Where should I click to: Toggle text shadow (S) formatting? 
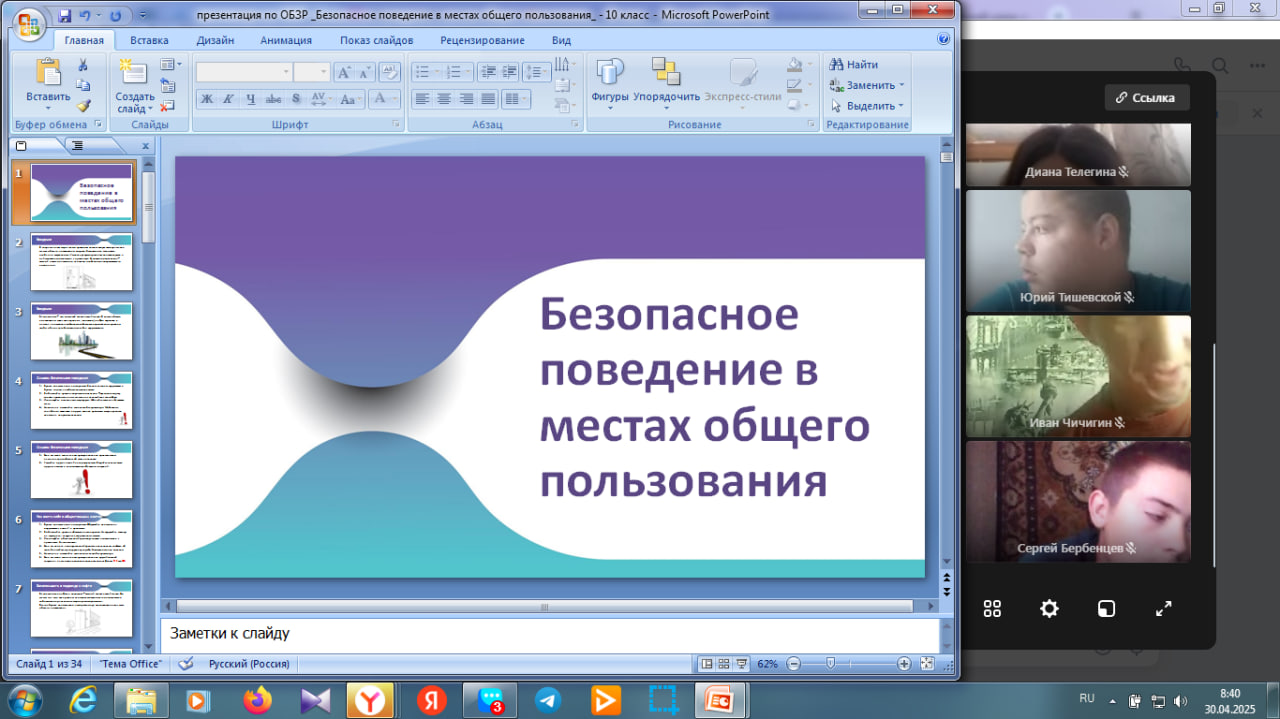295,99
